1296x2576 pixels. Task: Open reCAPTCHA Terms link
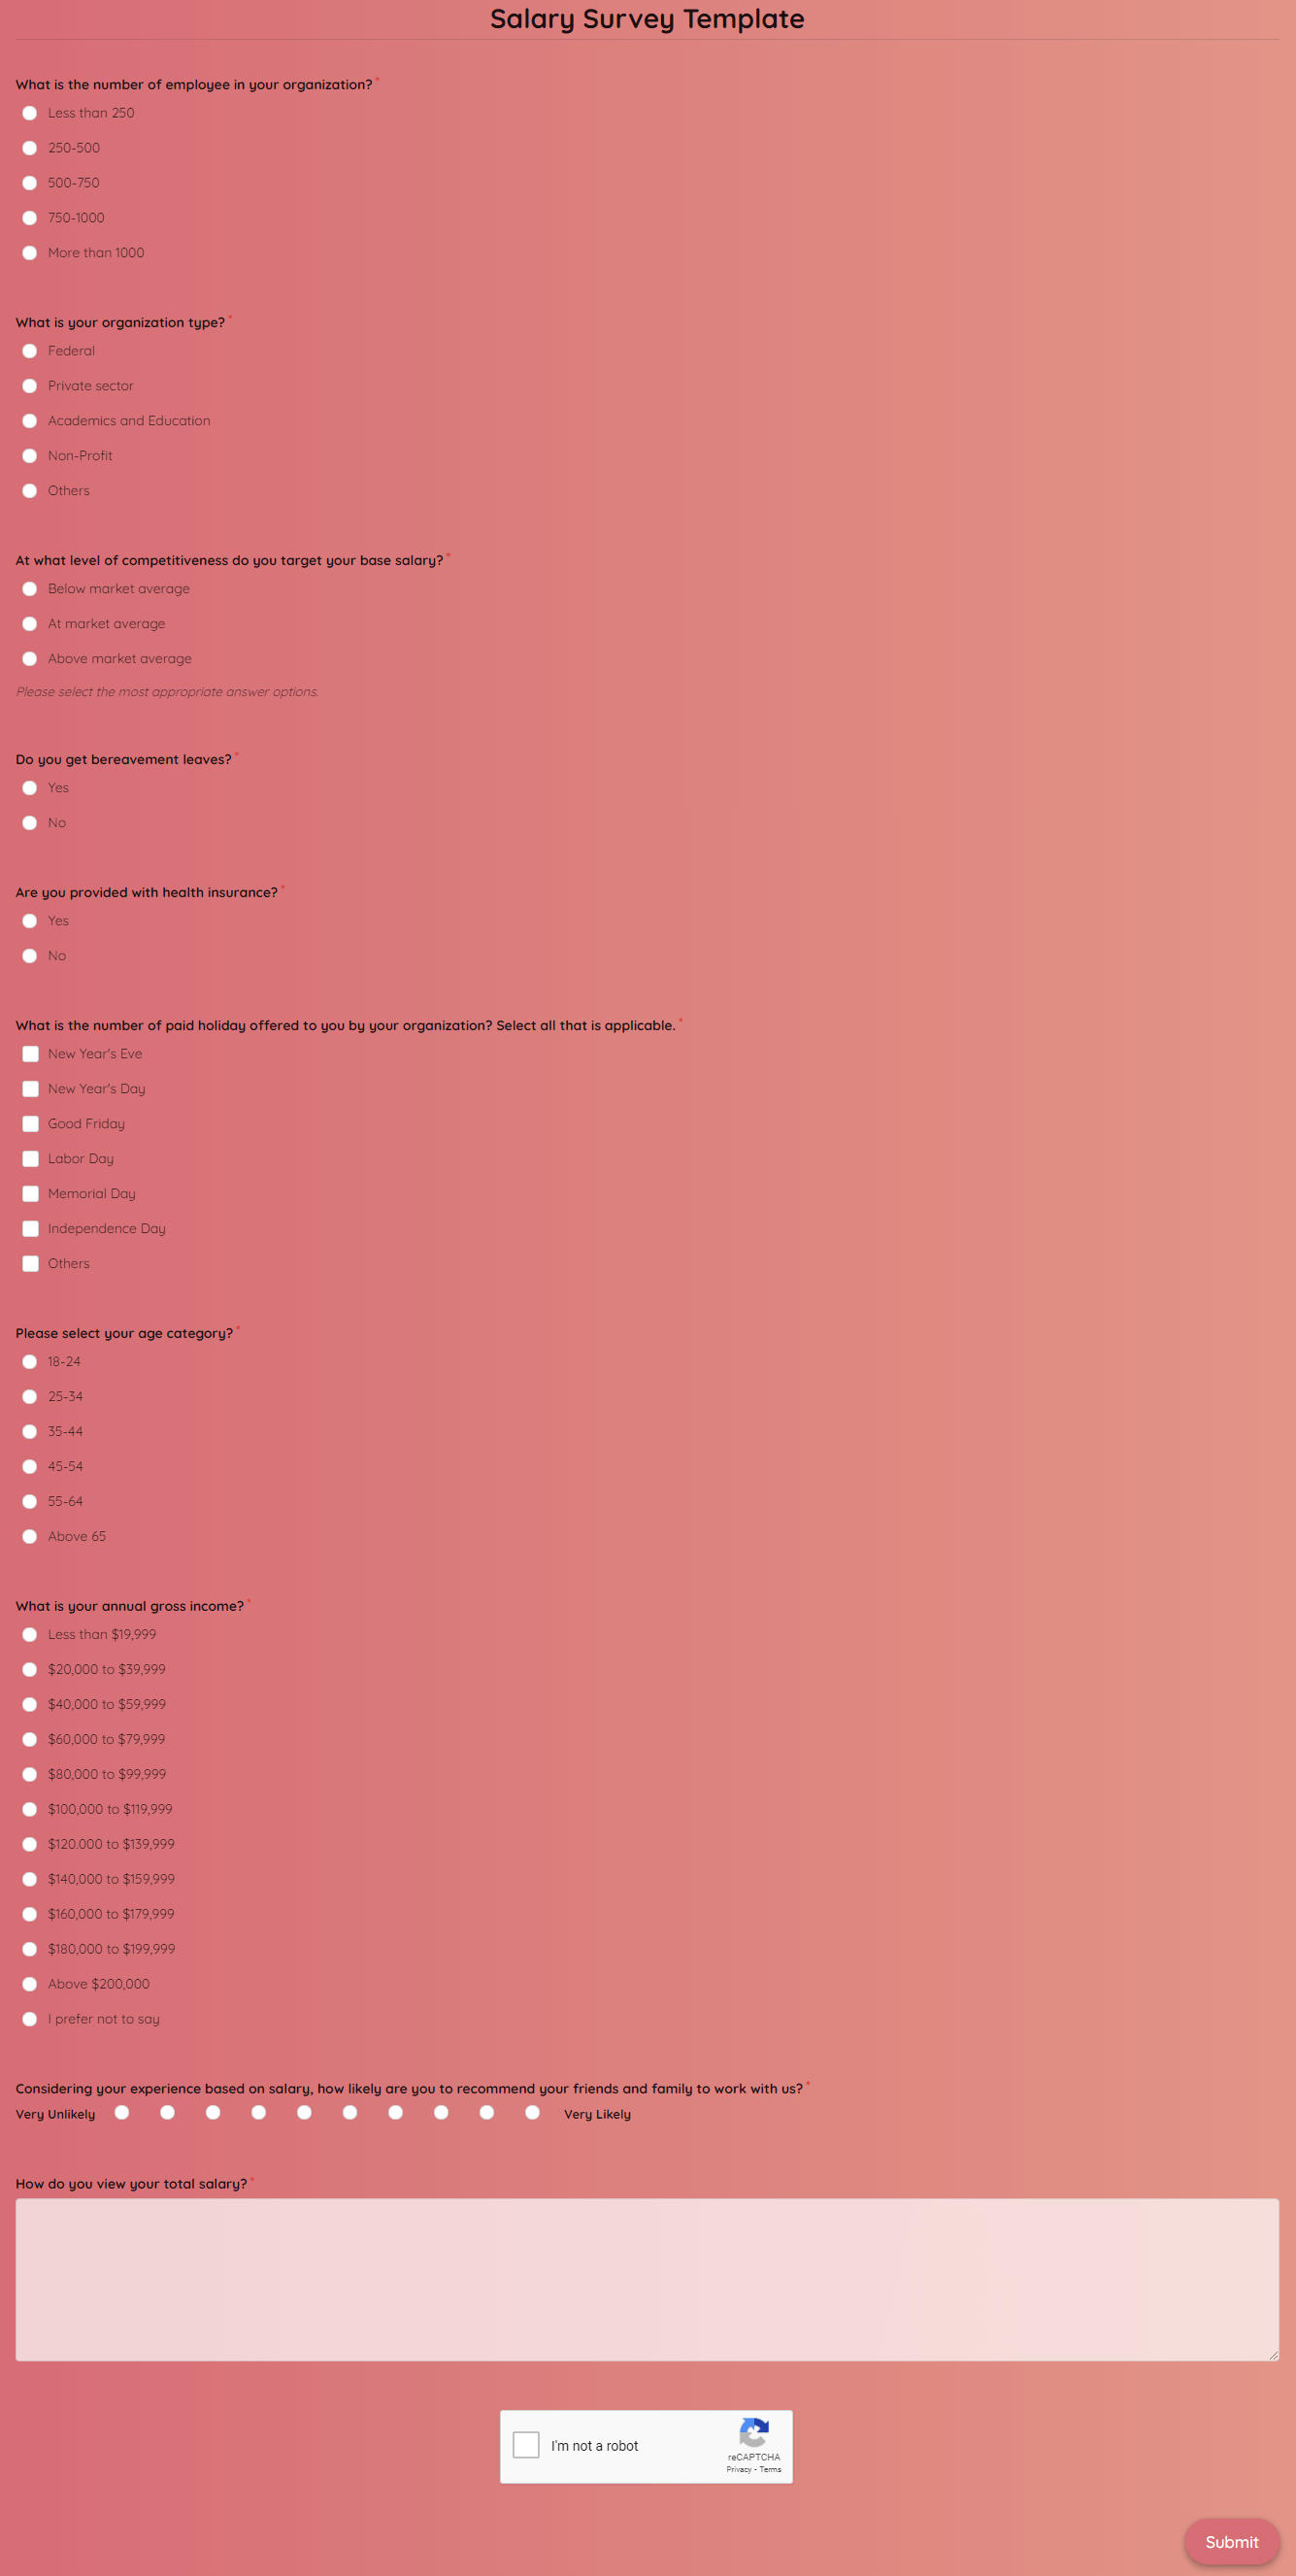(771, 2470)
